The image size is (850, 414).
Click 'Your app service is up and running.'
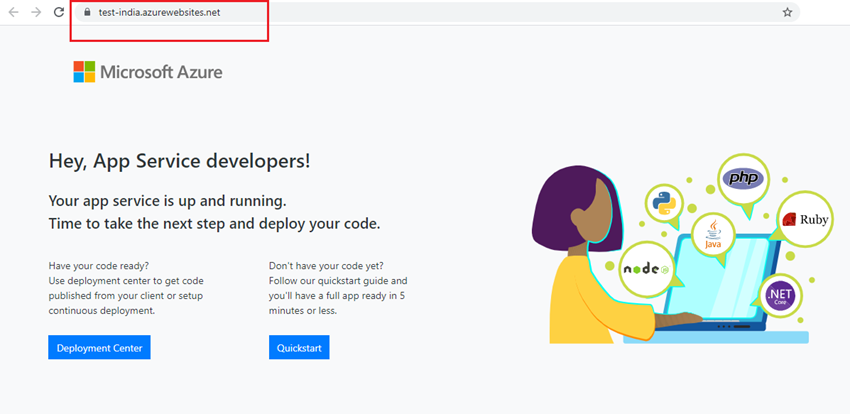click(168, 201)
